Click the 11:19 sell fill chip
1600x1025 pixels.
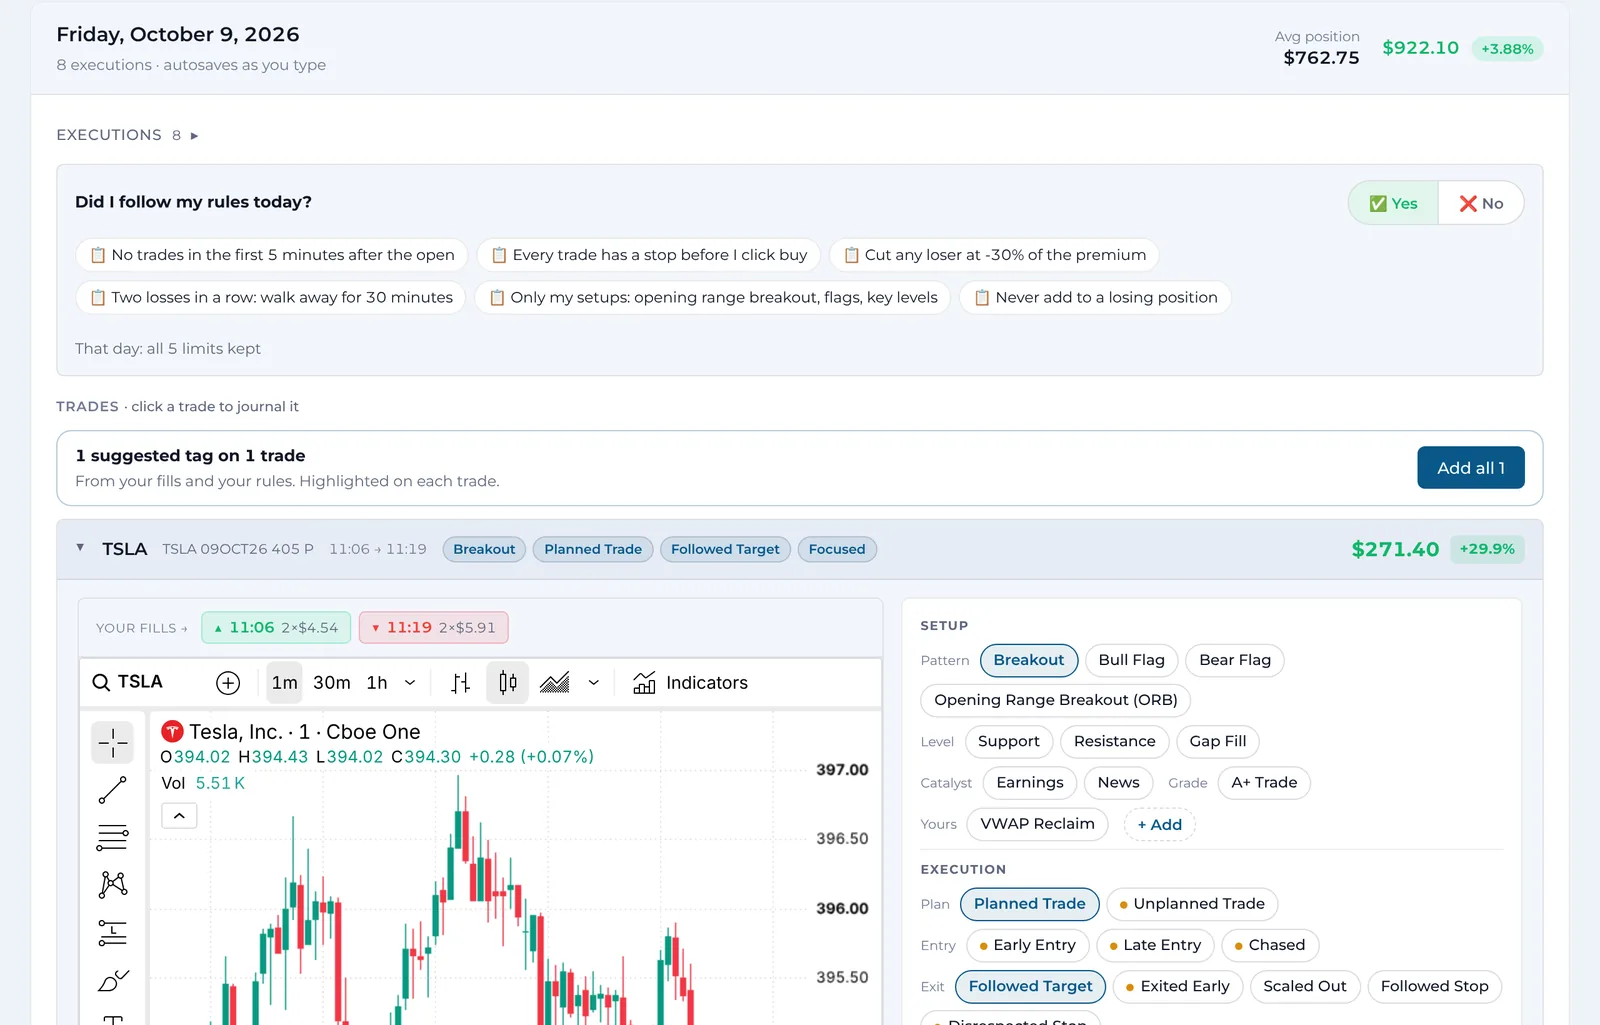[x=434, y=628]
